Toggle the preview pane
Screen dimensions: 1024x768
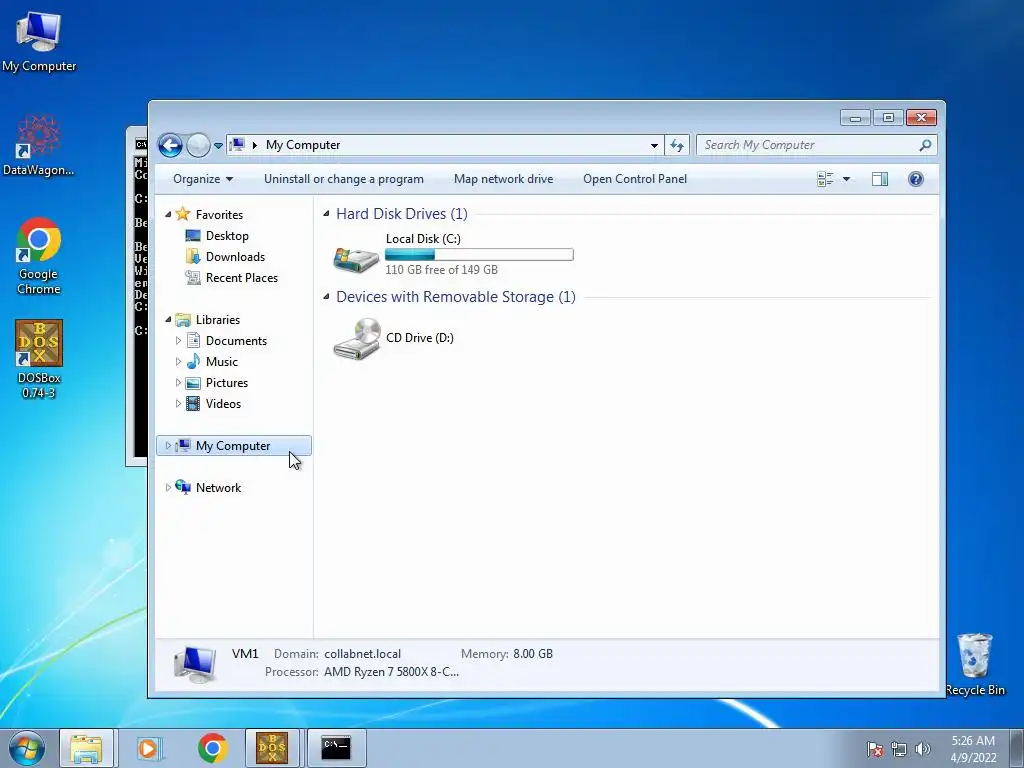click(x=880, y=179)
